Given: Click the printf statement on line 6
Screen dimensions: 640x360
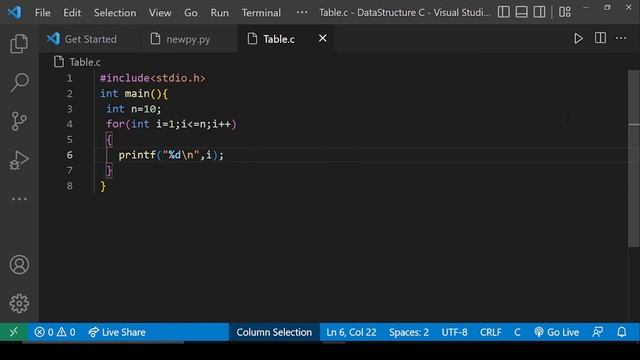Looking at the screenshot, I should [x=171, y=155].
